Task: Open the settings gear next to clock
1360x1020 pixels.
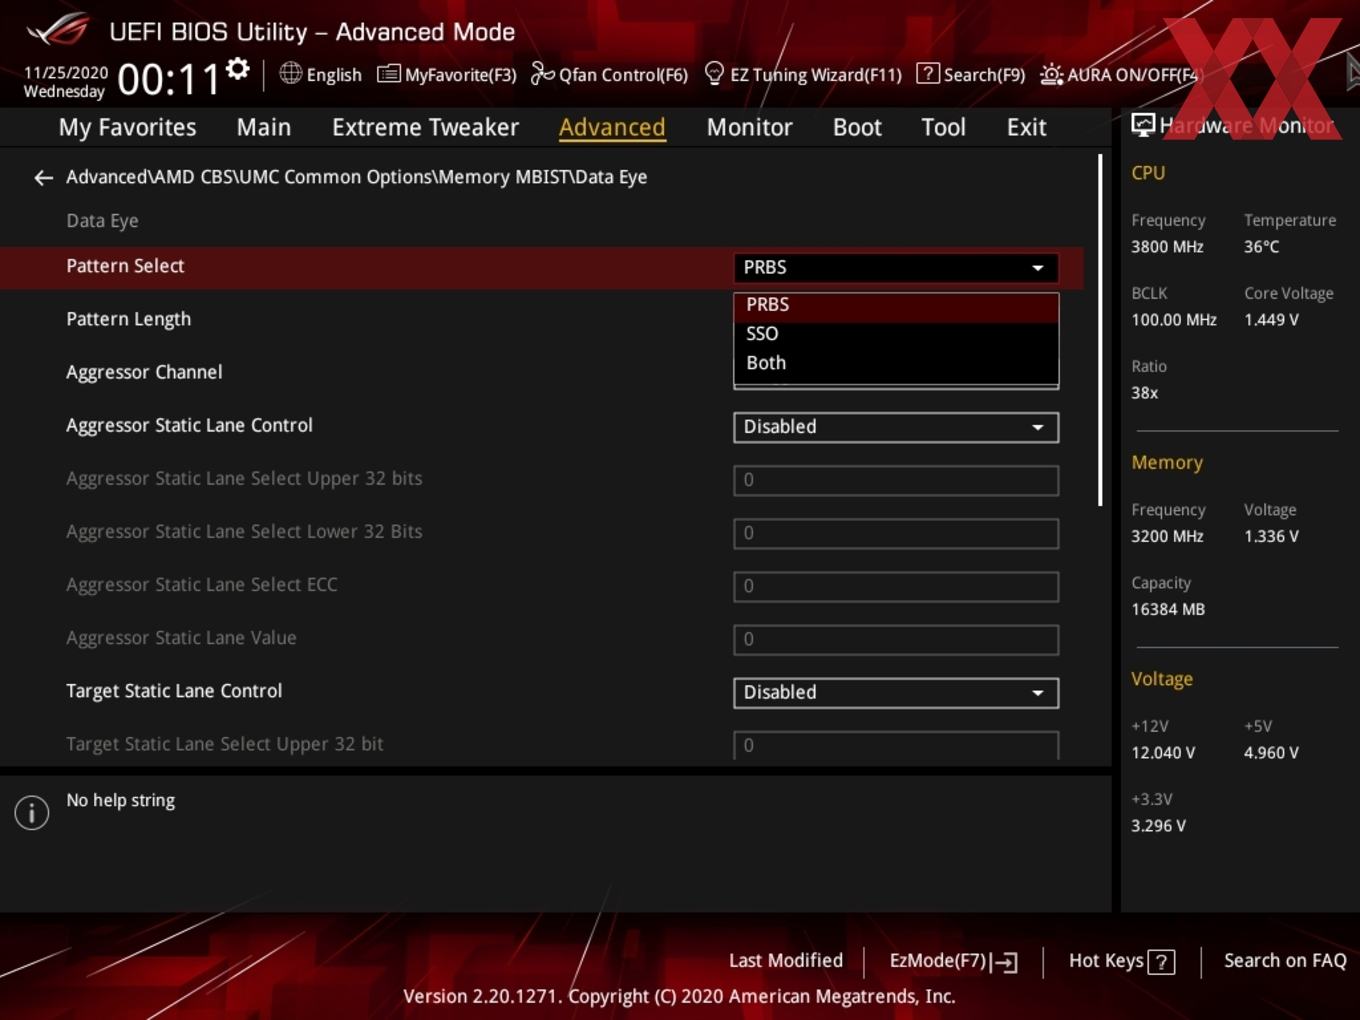Action: [x=238, y=69]
